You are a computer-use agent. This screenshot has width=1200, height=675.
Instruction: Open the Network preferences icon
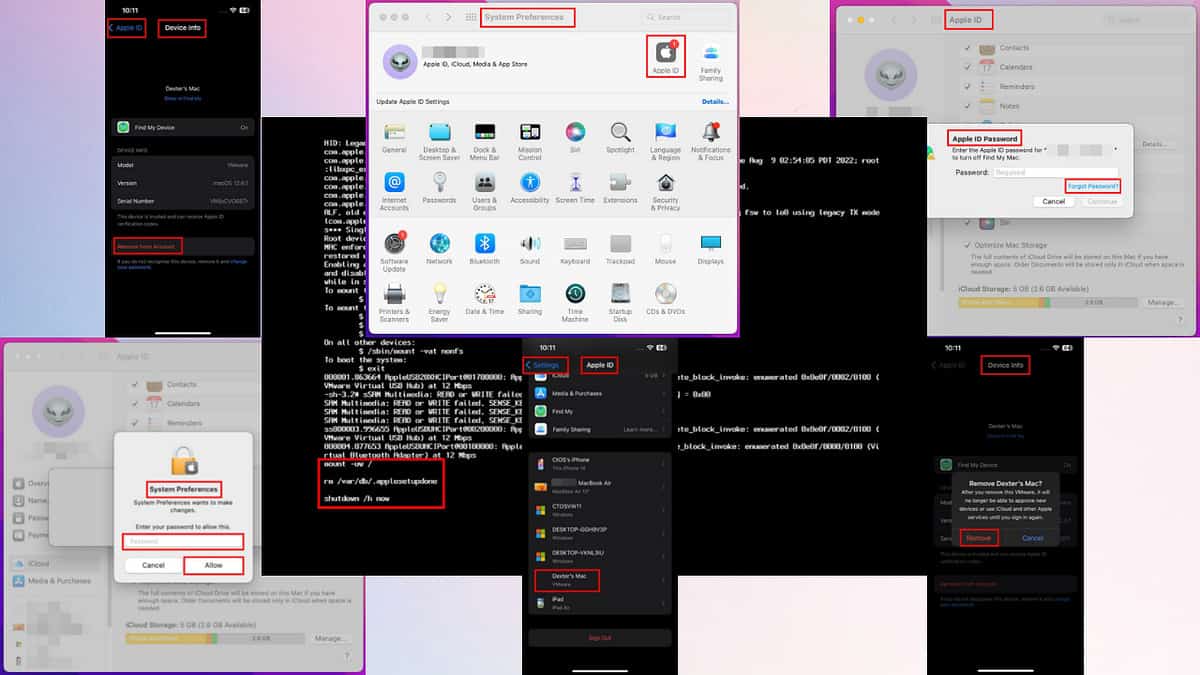440,248
